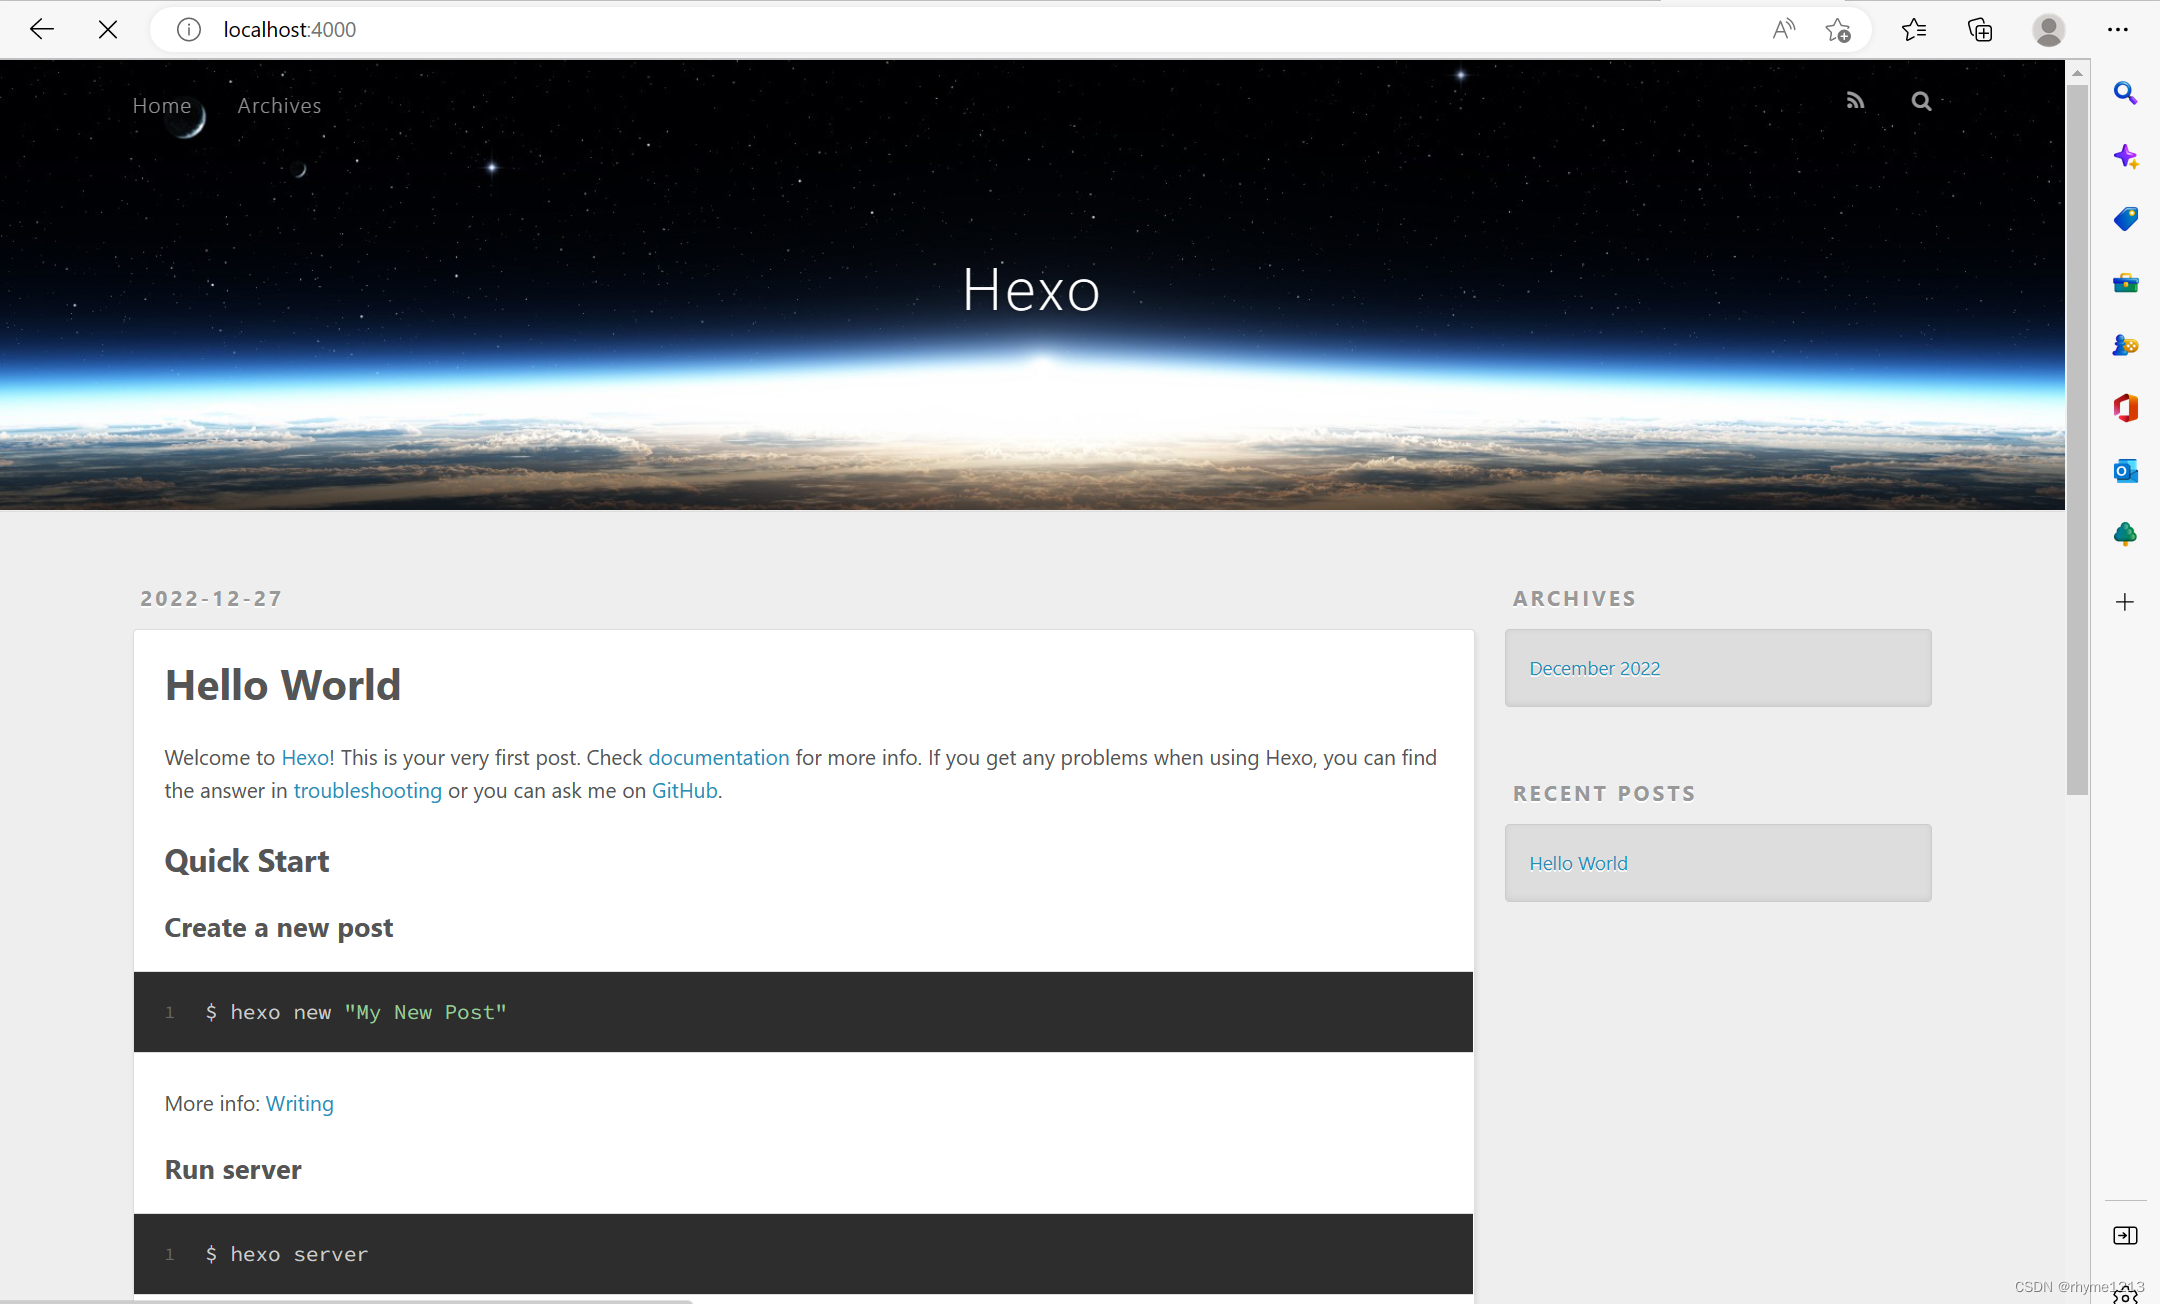2160x1304 pixels.
Task: Stop loading the page with the X icon
Action: tap(108, 29)
